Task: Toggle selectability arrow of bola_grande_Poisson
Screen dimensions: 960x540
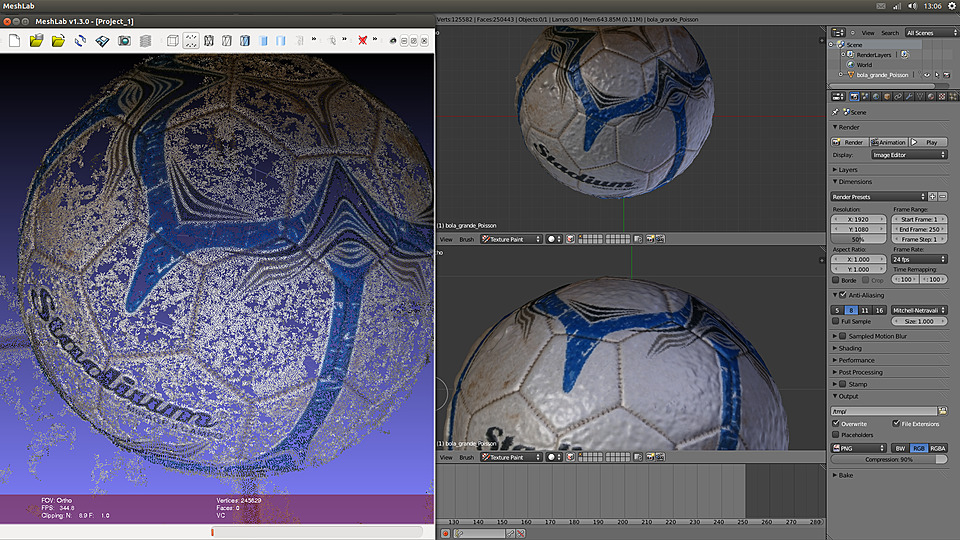Action: click(937, 75)
